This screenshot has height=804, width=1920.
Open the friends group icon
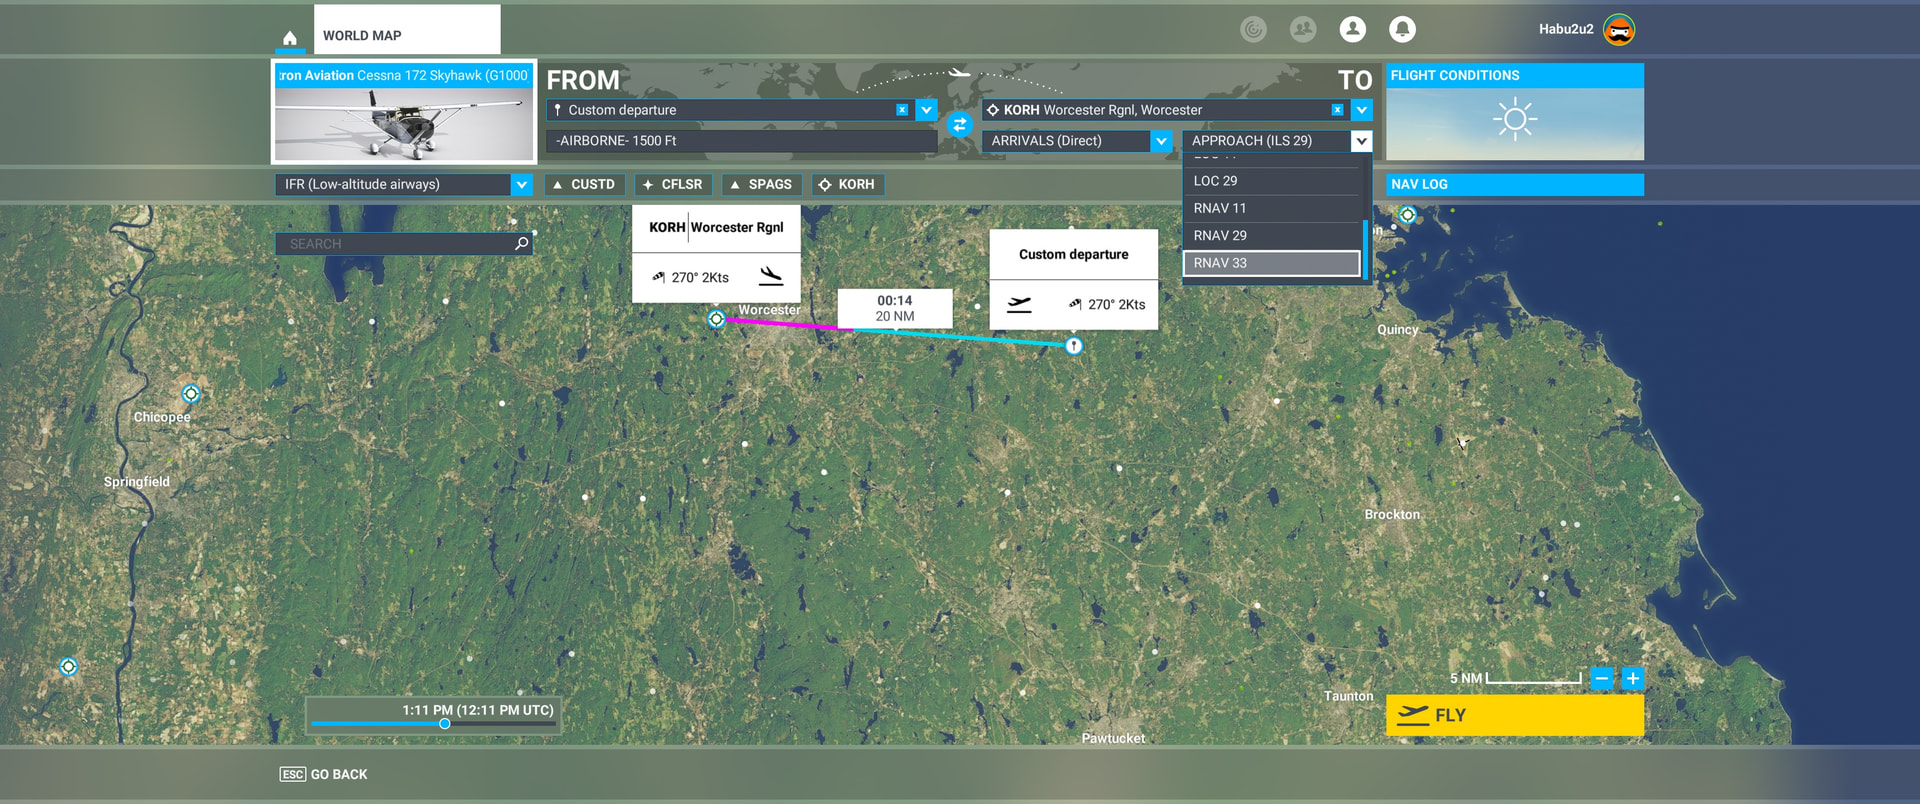coord(1303,29)
